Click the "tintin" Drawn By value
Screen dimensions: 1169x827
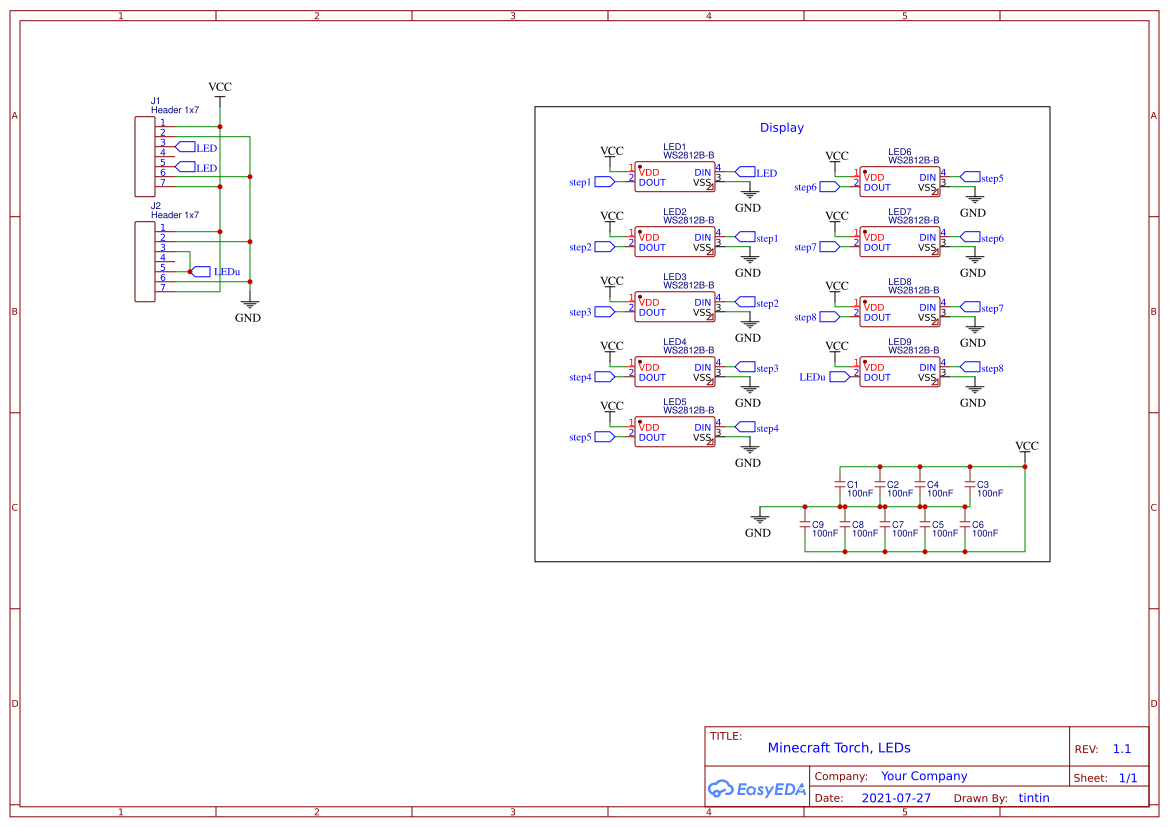point(1034,798)
